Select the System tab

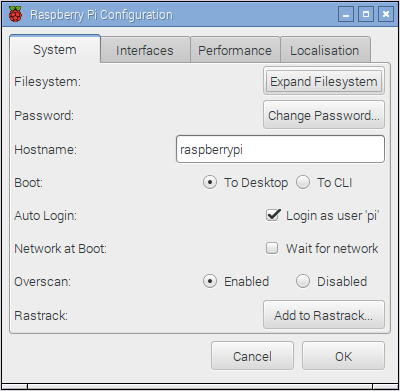pos(55,49)
